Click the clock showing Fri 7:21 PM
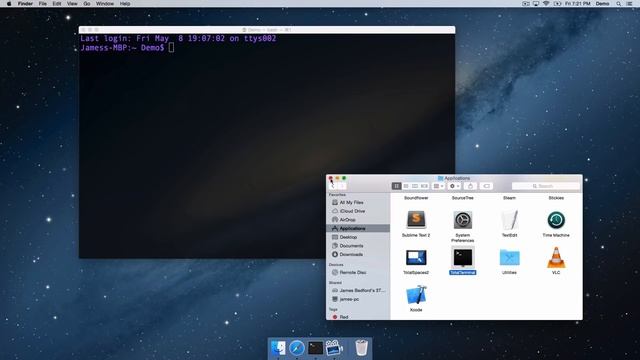The width and height of the screenshot is (640, 360). pos(578,4)
